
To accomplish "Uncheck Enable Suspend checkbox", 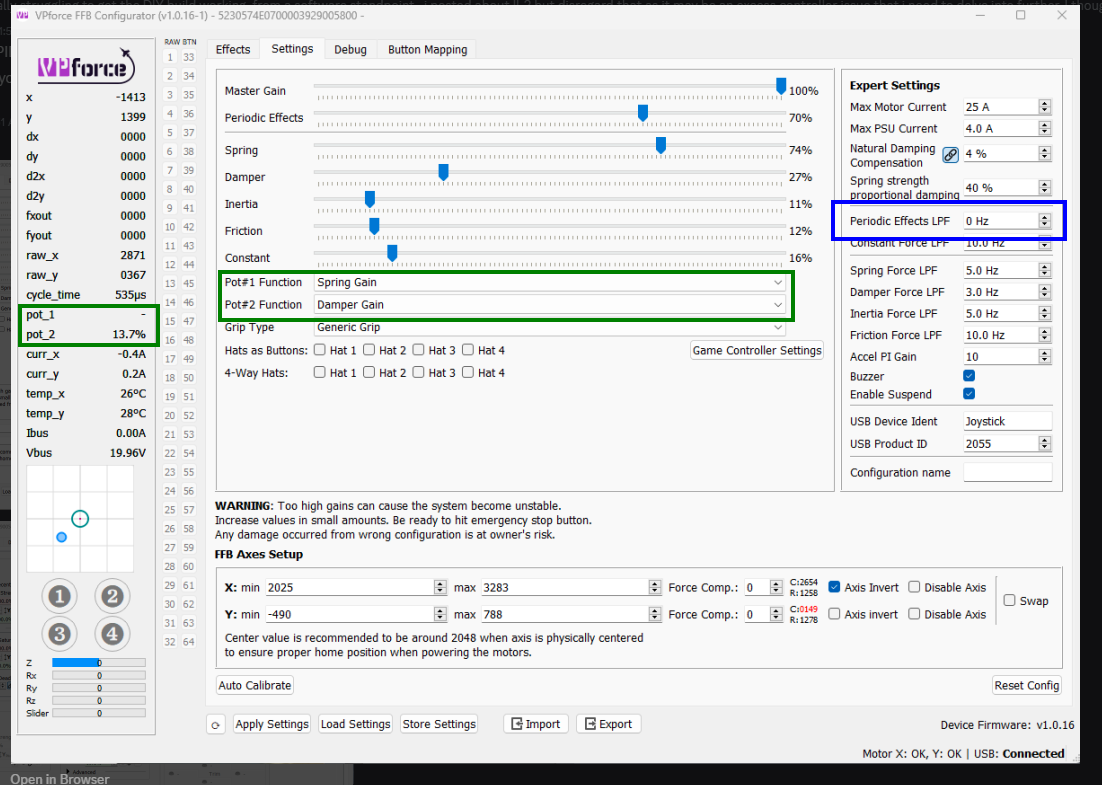I will (x=969, y=394).
